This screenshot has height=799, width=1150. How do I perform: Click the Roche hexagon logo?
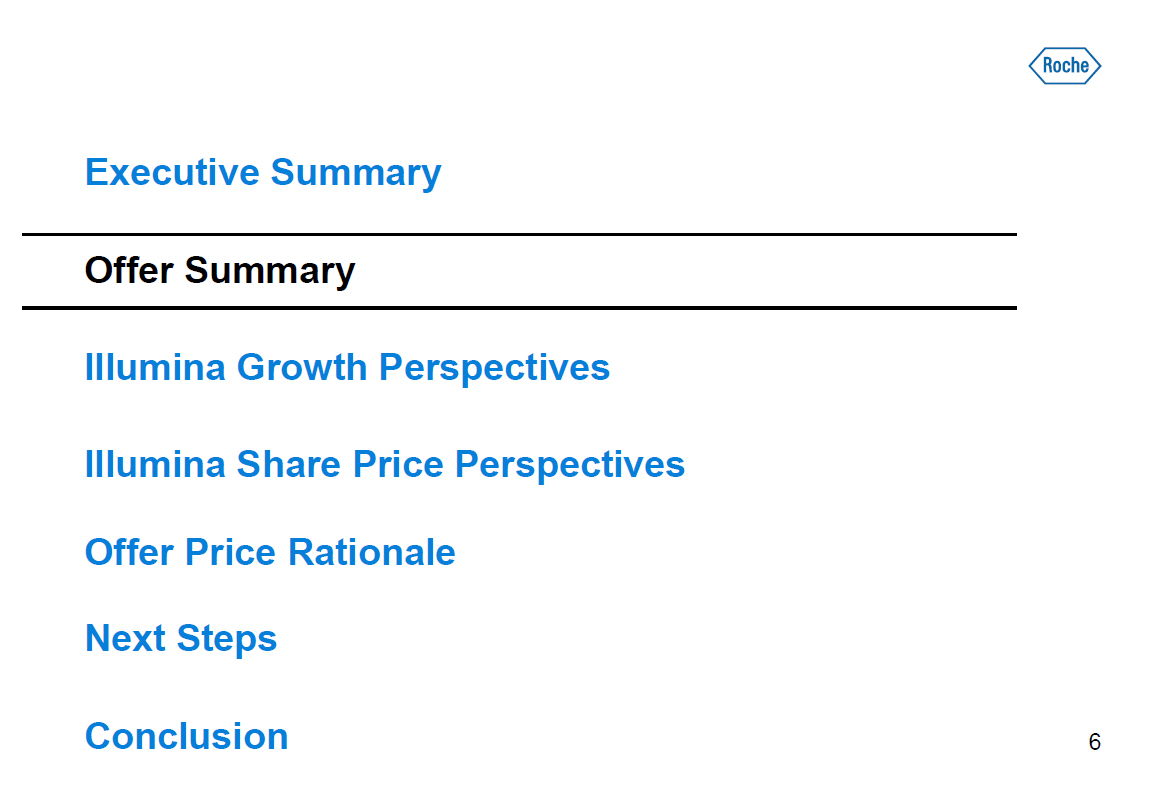click(1064, 66)
